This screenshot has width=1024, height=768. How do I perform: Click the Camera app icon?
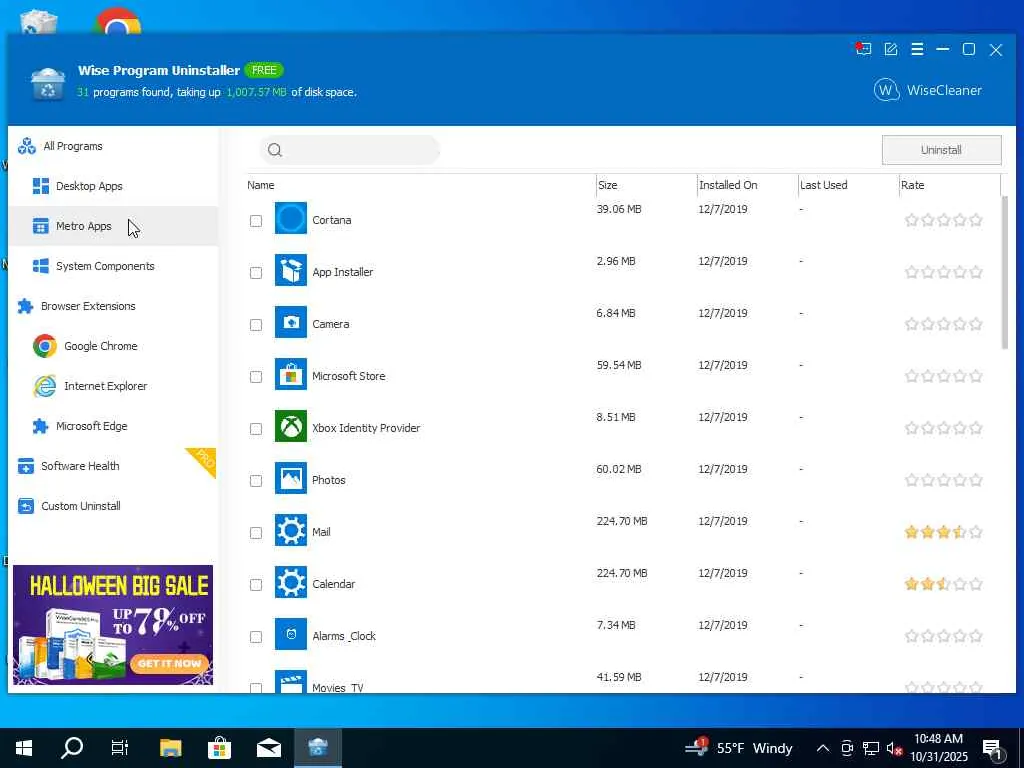[x=291, y=323]
